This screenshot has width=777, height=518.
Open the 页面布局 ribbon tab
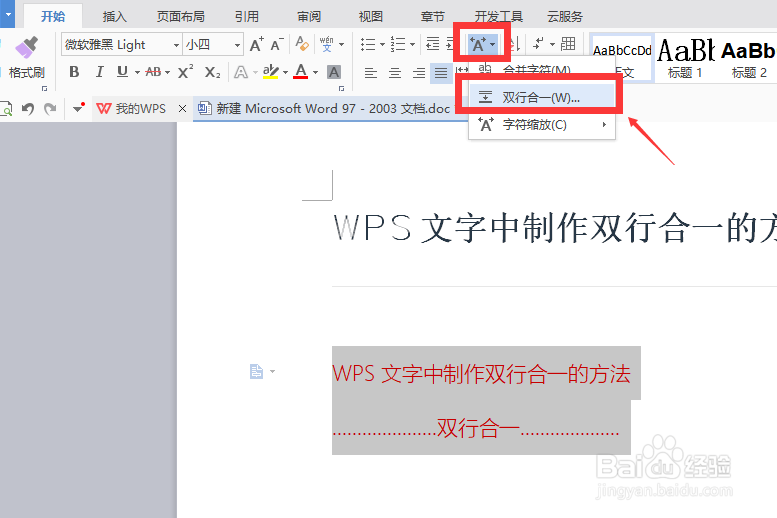[x=180, y=16]
